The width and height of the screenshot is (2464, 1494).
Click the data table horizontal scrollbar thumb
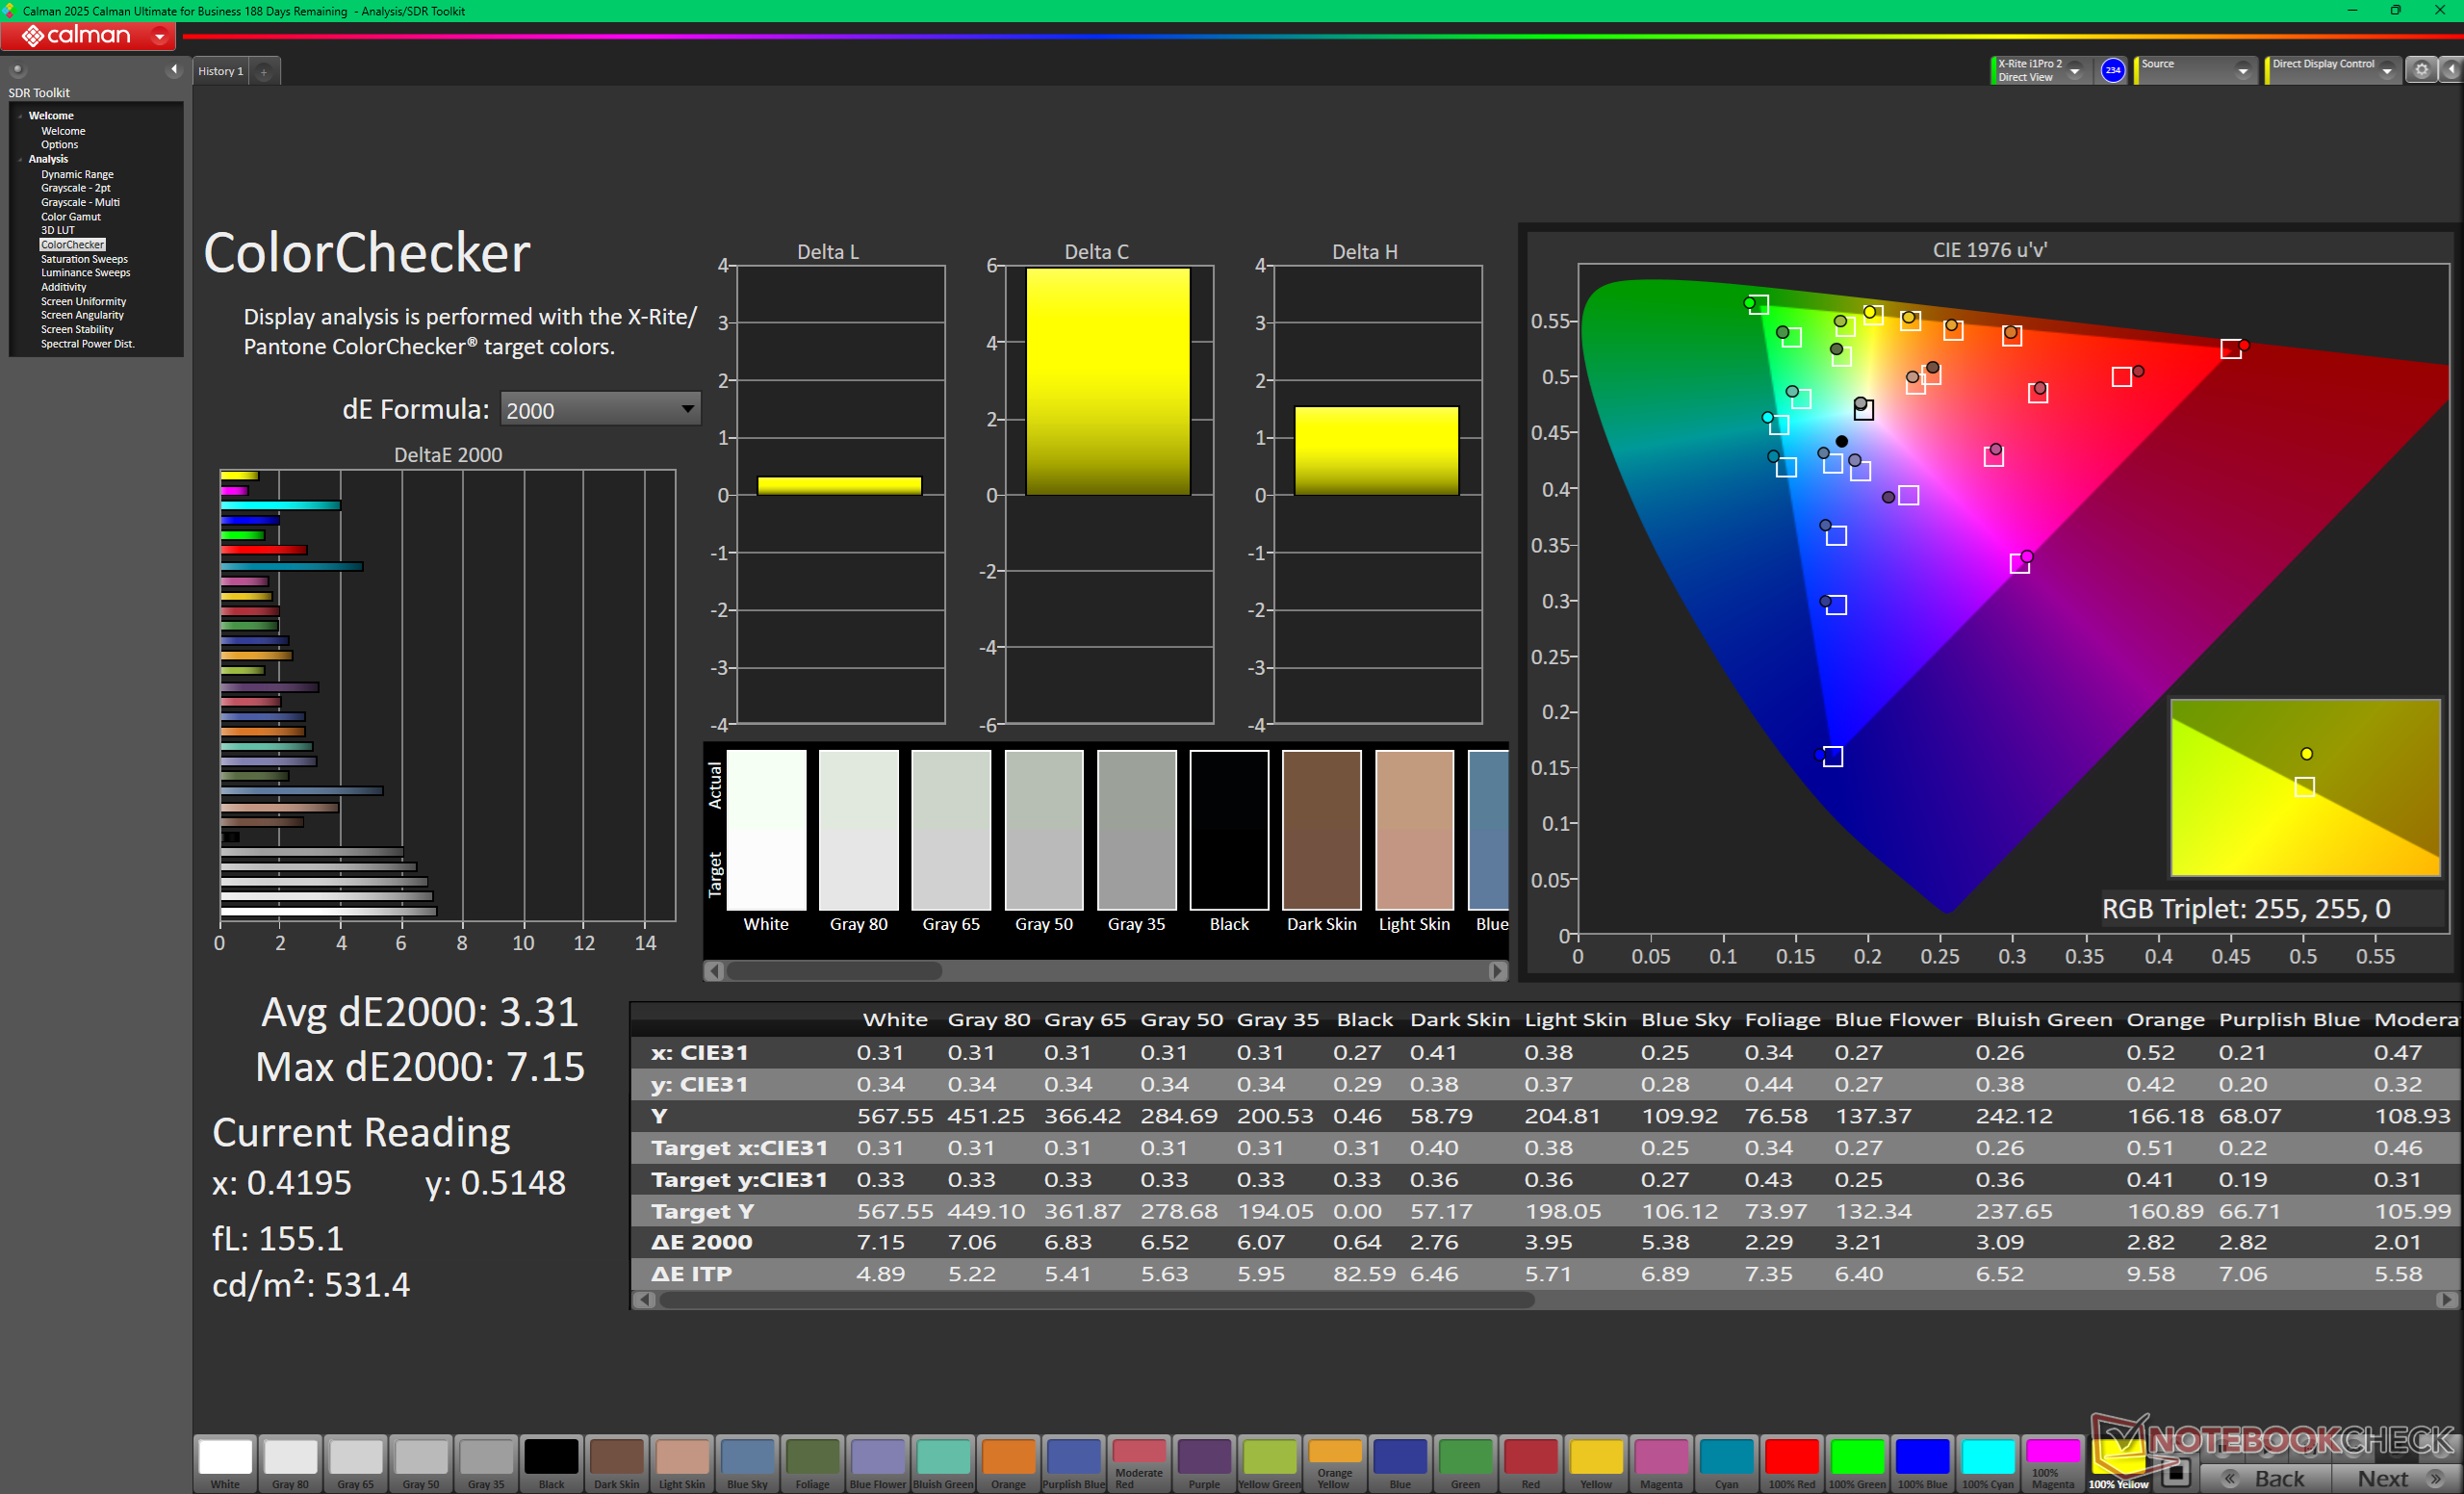pos(1096,1300)
